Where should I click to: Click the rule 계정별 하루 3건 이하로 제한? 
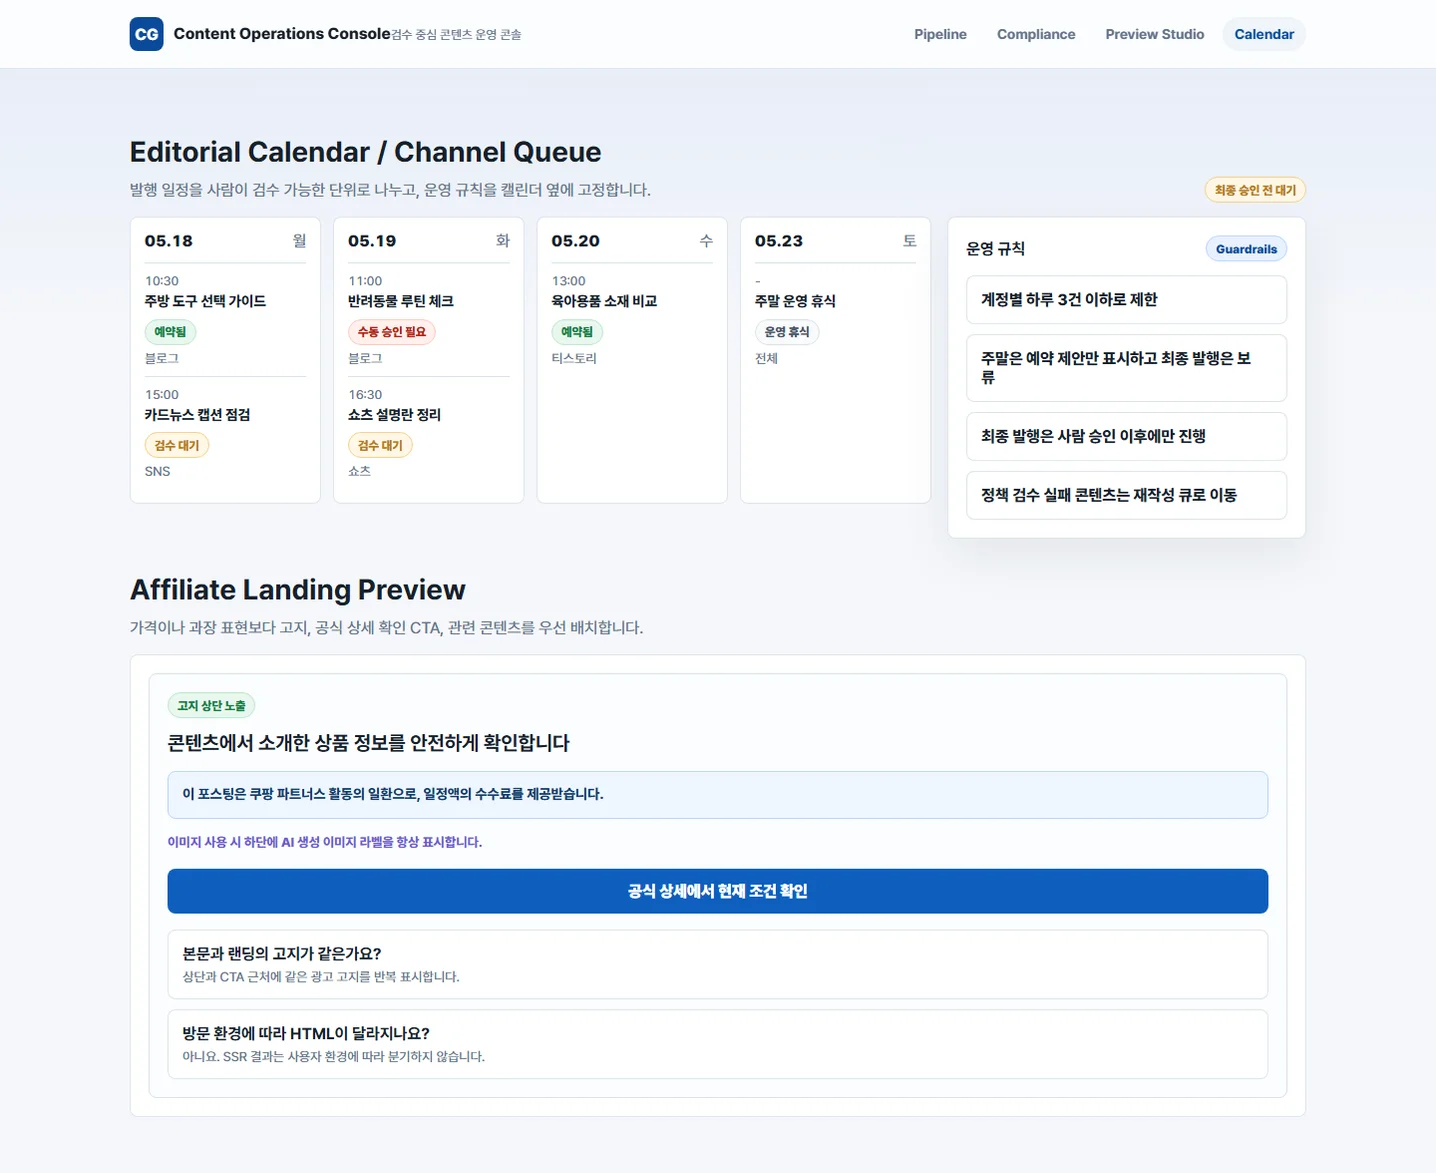click(x=1126, y=300)
